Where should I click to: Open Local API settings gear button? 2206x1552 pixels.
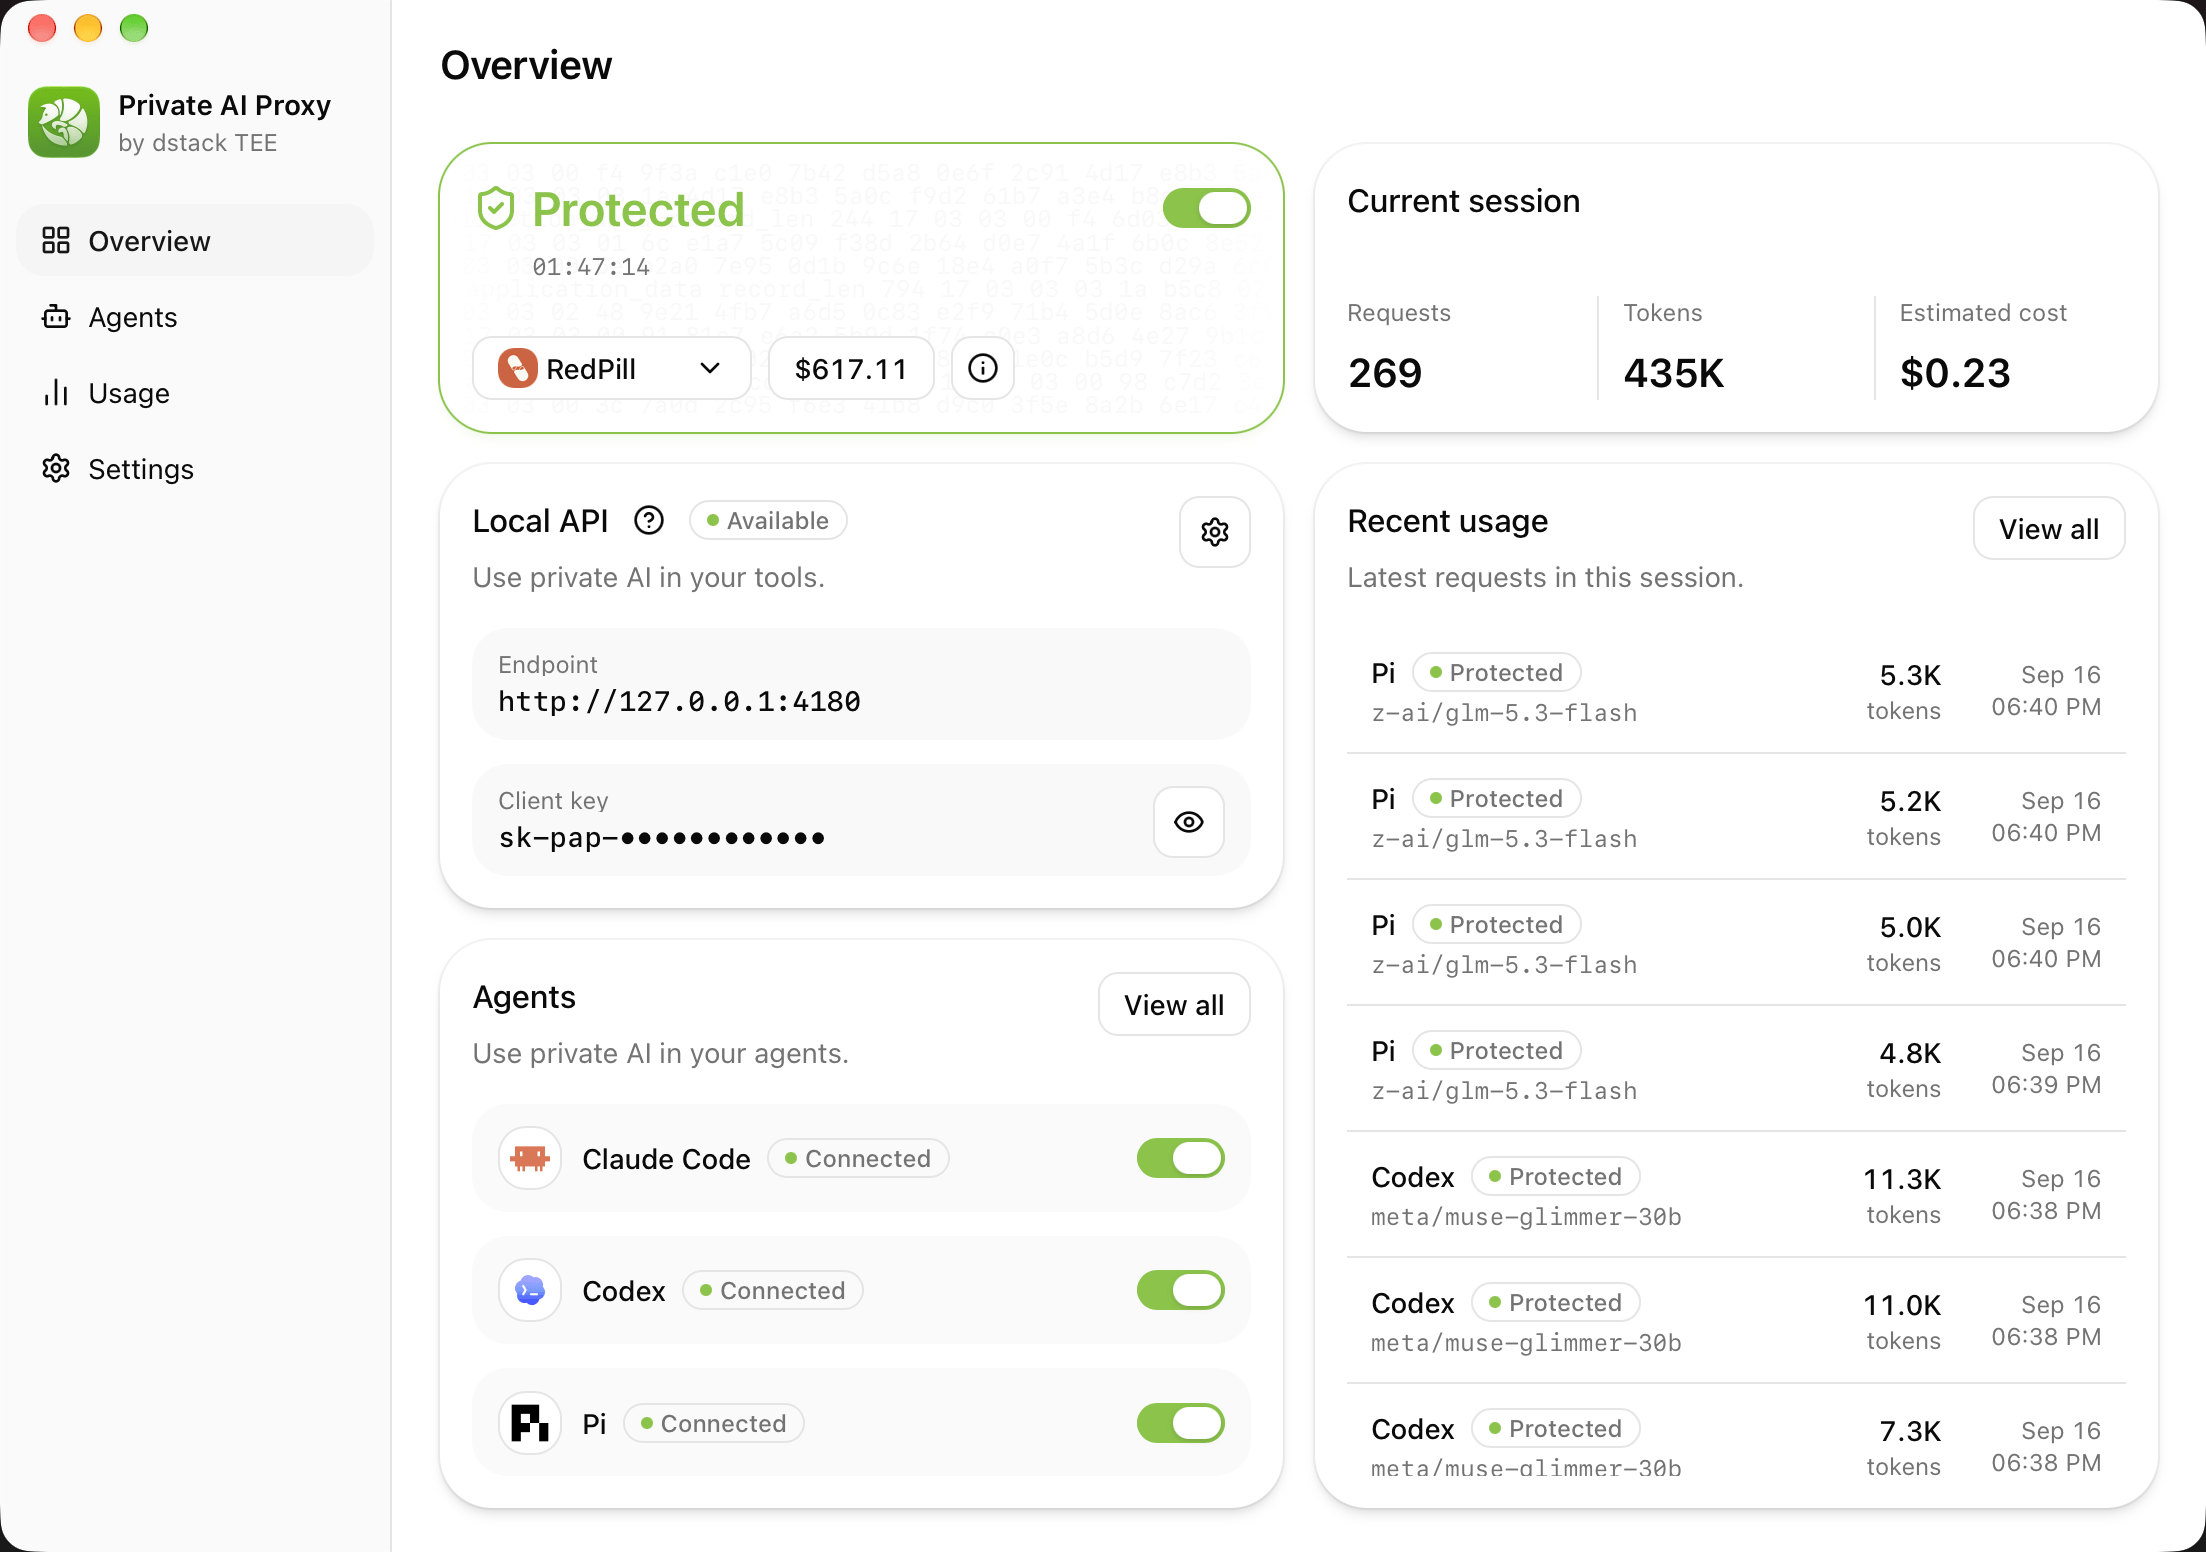(1215, 532)
